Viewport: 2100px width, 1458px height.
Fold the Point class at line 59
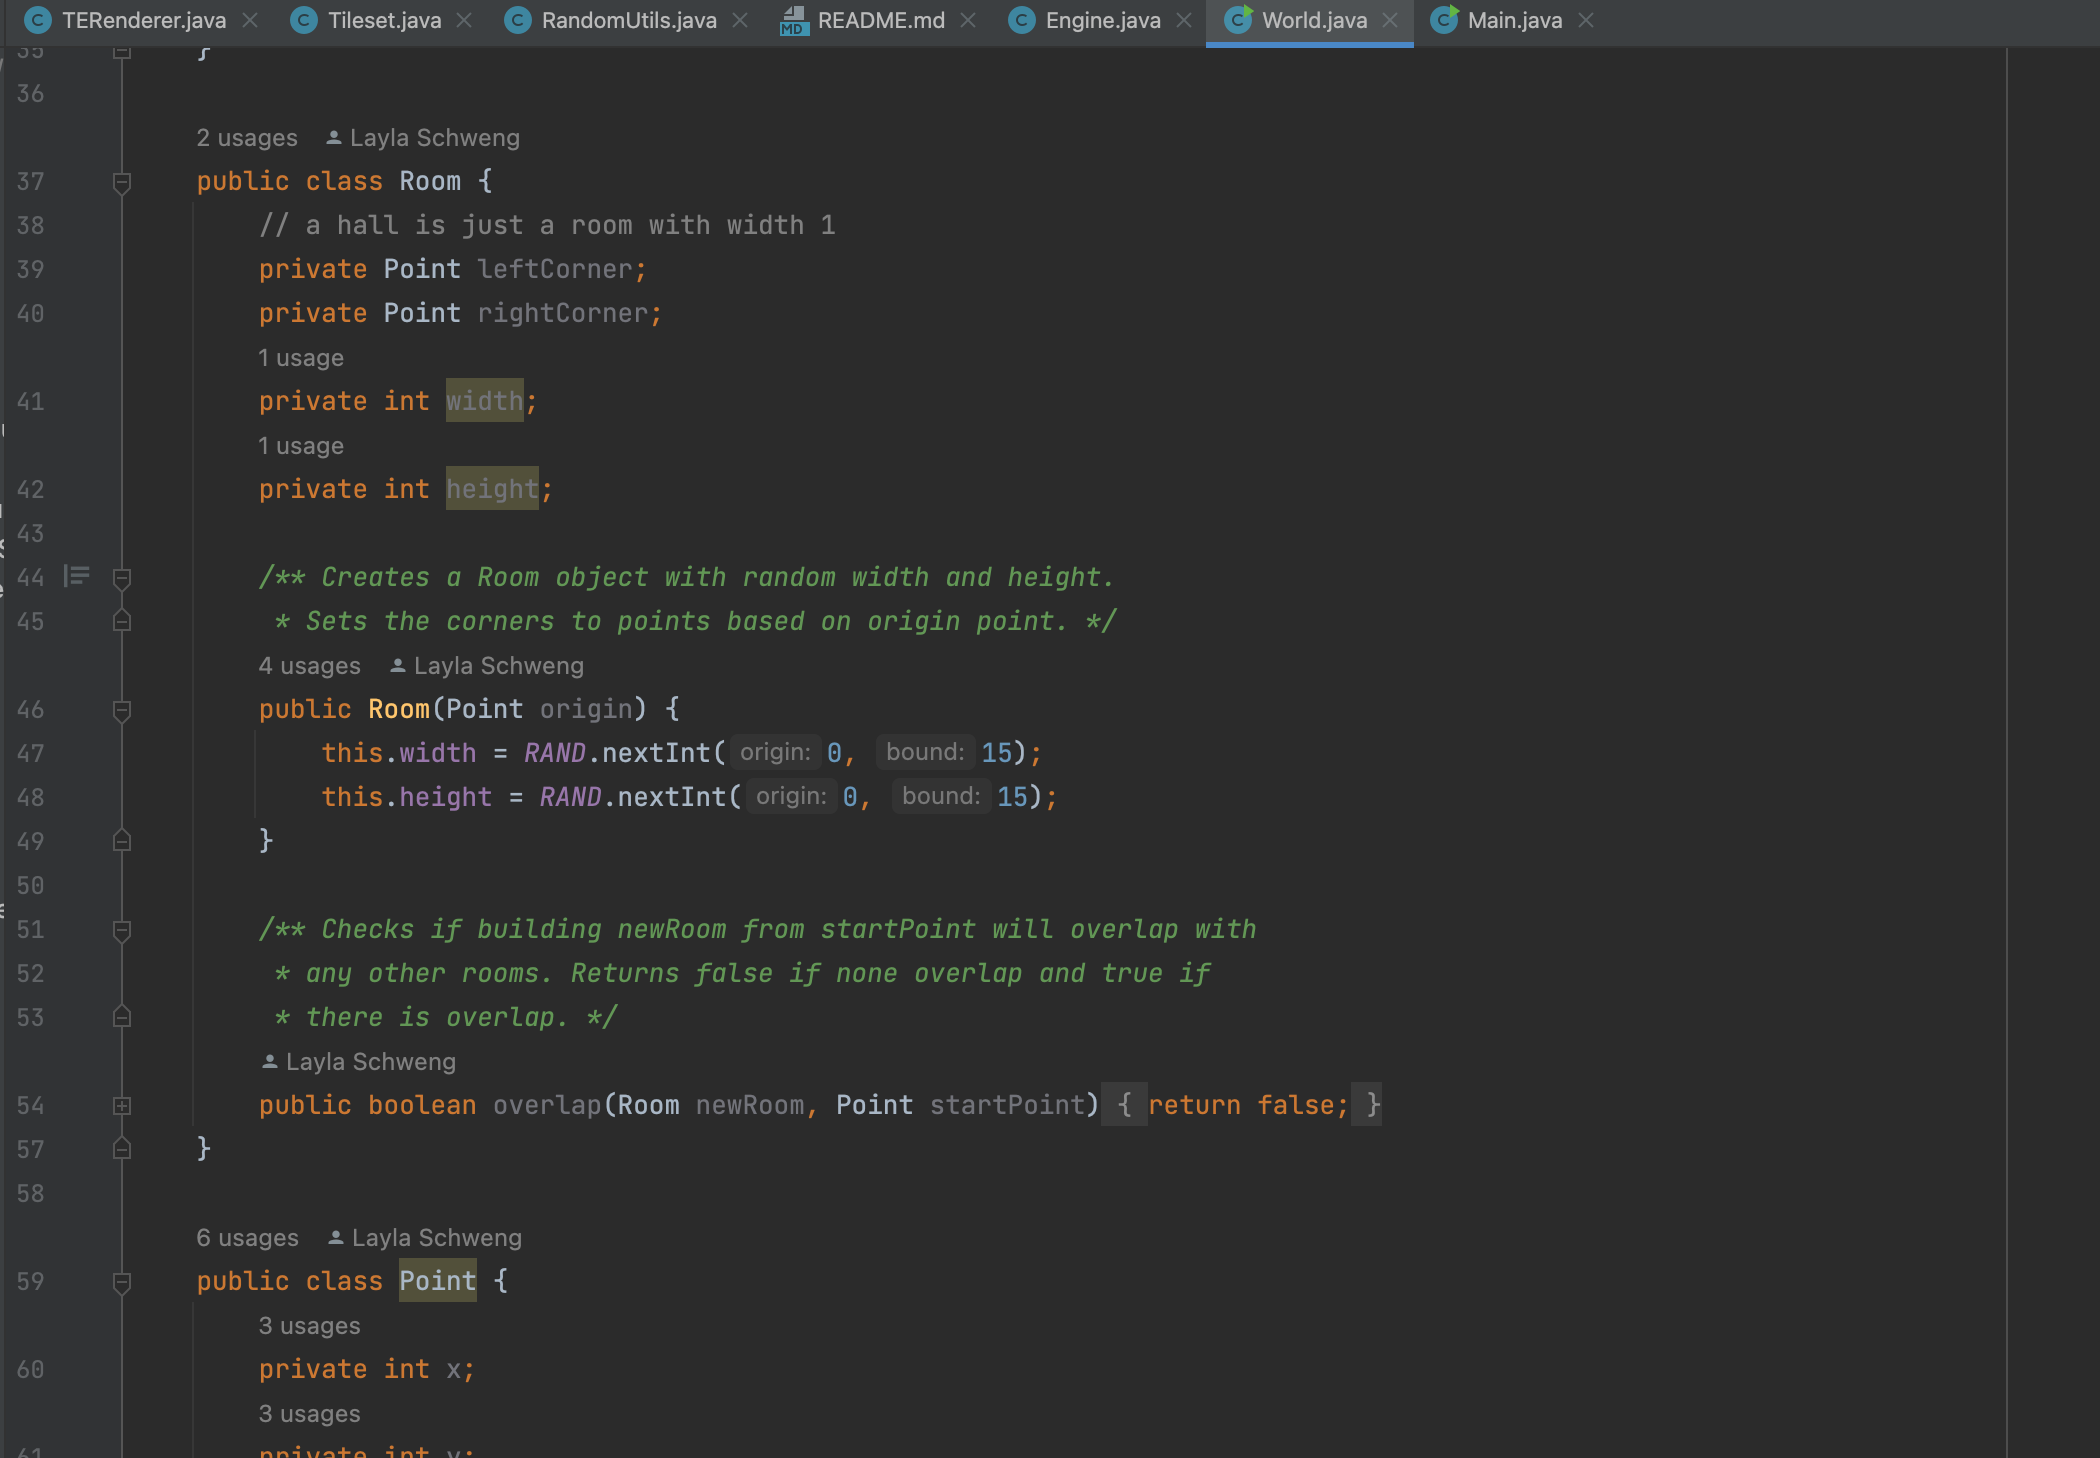point(122,1282)
